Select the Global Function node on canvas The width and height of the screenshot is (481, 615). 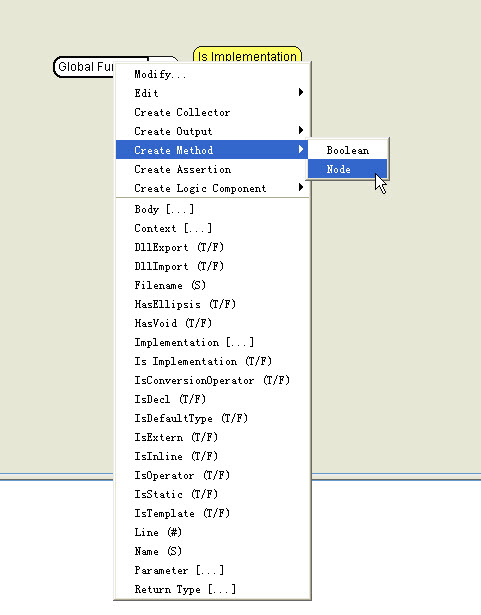(84, 67)
